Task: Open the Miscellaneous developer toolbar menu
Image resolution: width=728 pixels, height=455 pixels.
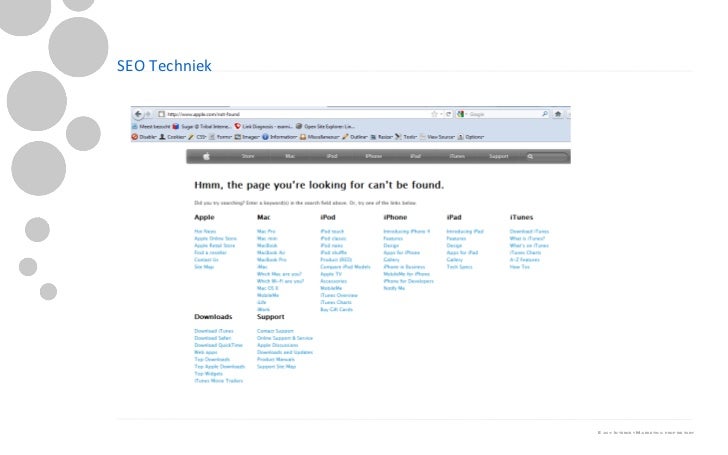Action: 320,137
